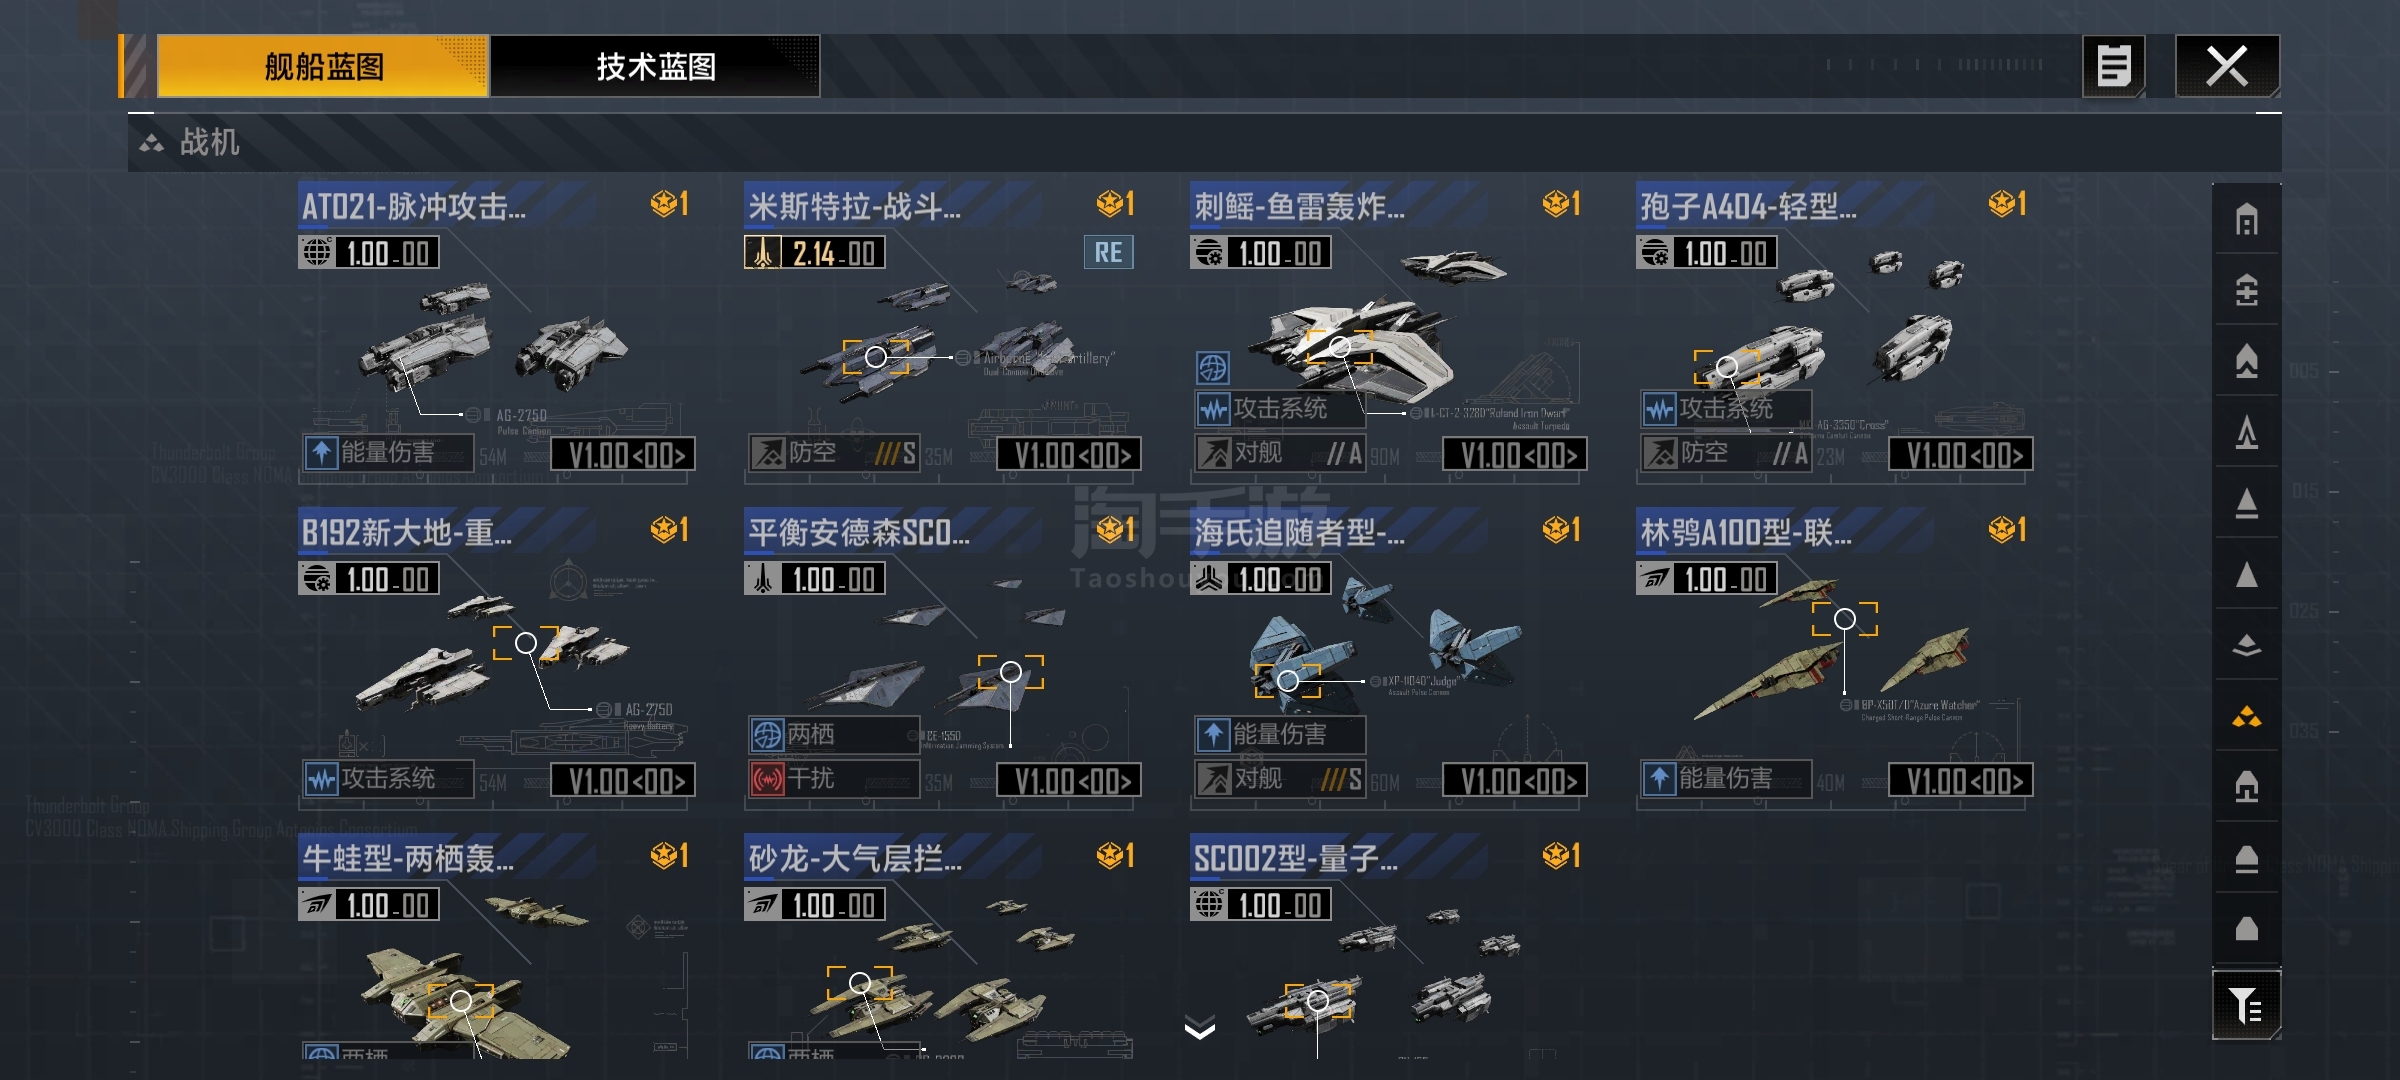
Task: Switch to 技术蓝图 tab
Action: 655,67
